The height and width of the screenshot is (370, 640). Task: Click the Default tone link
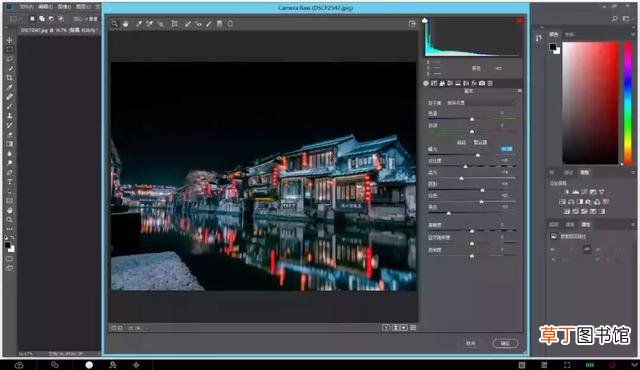pos(480,142)
